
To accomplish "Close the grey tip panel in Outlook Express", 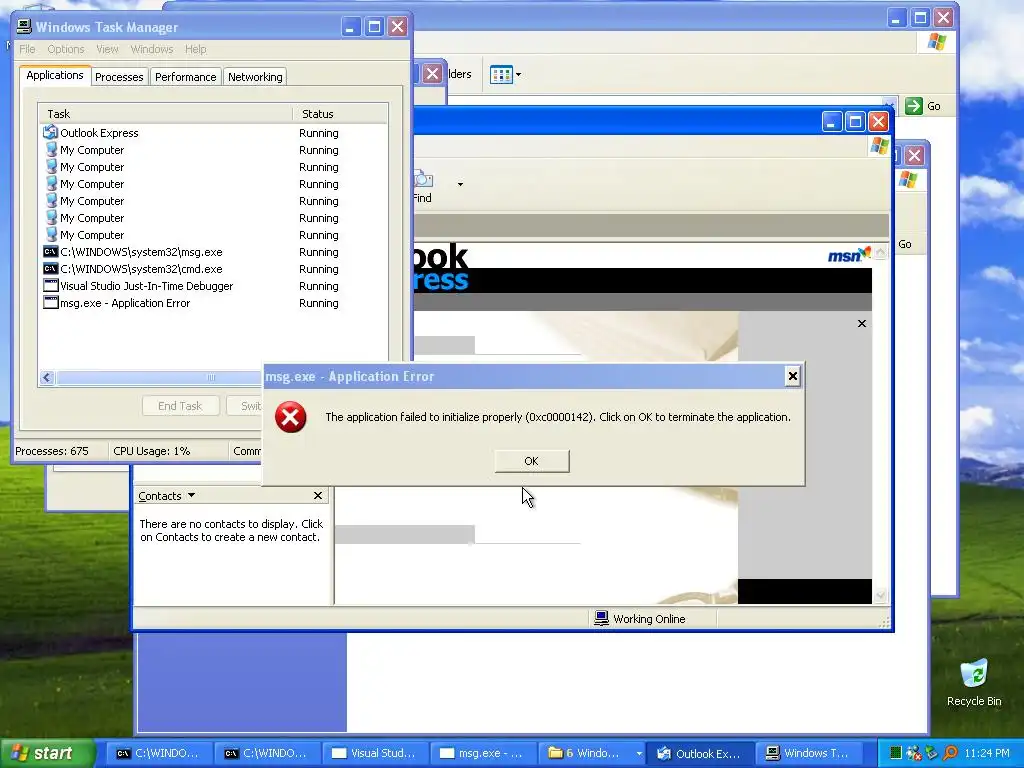I will [x=861, y=323].
